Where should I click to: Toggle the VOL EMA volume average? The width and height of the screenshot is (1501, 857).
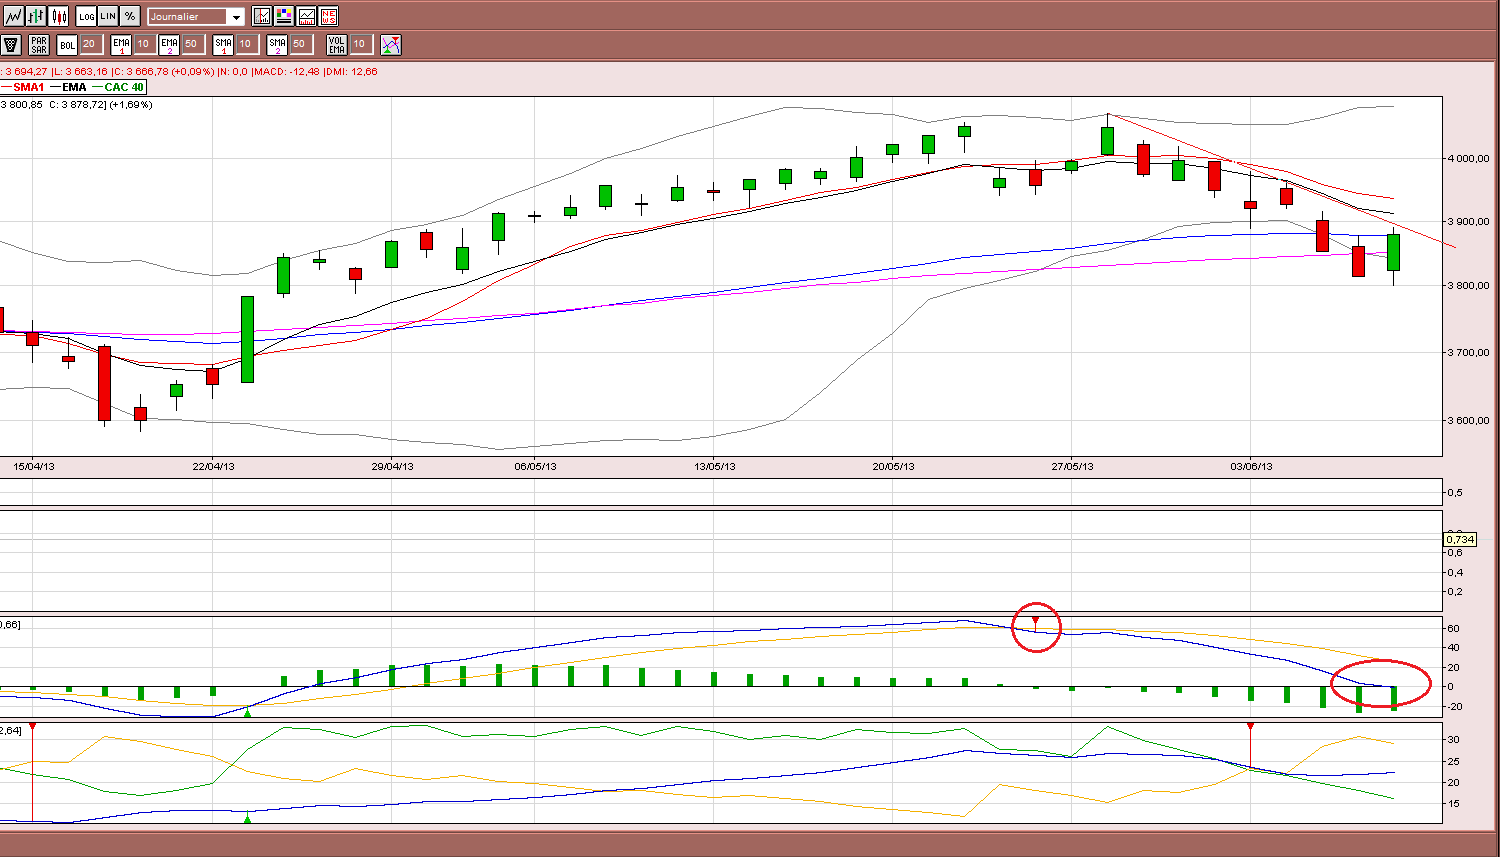pyautogui.click(x=337, y=44)
